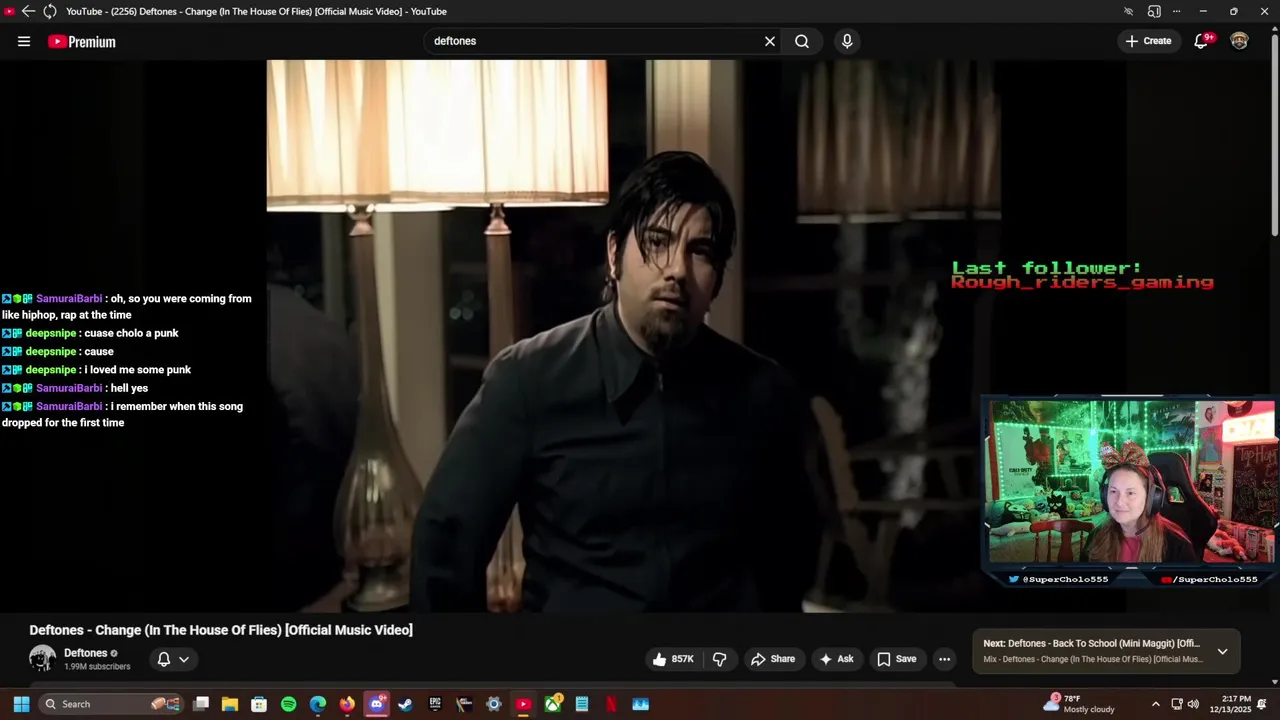The width and height of the screenshot is (1280, 720).
Task: Open the sidebar search icon in title bar
Action: pos(1154,11)
